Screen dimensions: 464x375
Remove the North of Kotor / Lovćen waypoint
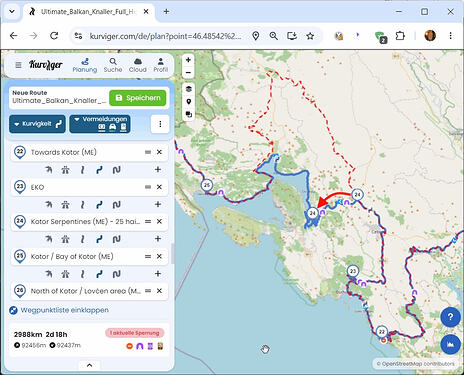click(159, 291)
